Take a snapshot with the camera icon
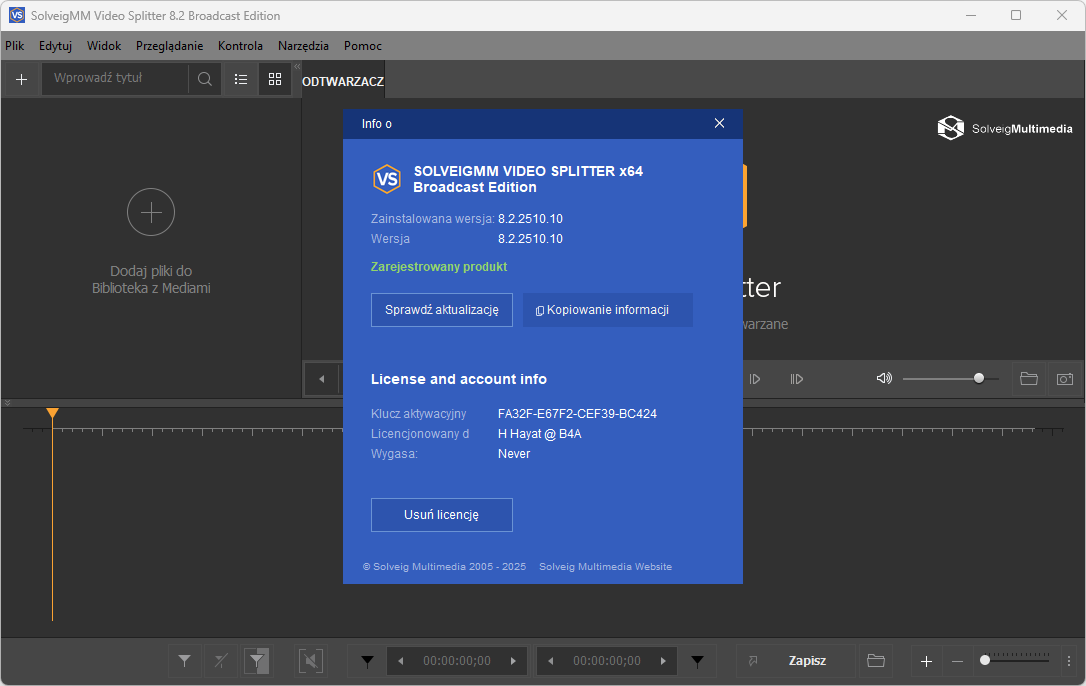 1065,378
